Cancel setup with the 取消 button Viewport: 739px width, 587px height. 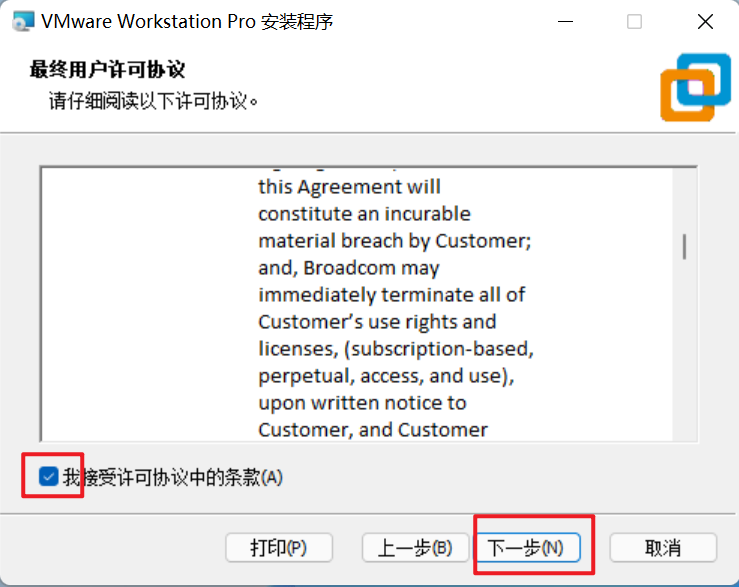click(663, 548)
